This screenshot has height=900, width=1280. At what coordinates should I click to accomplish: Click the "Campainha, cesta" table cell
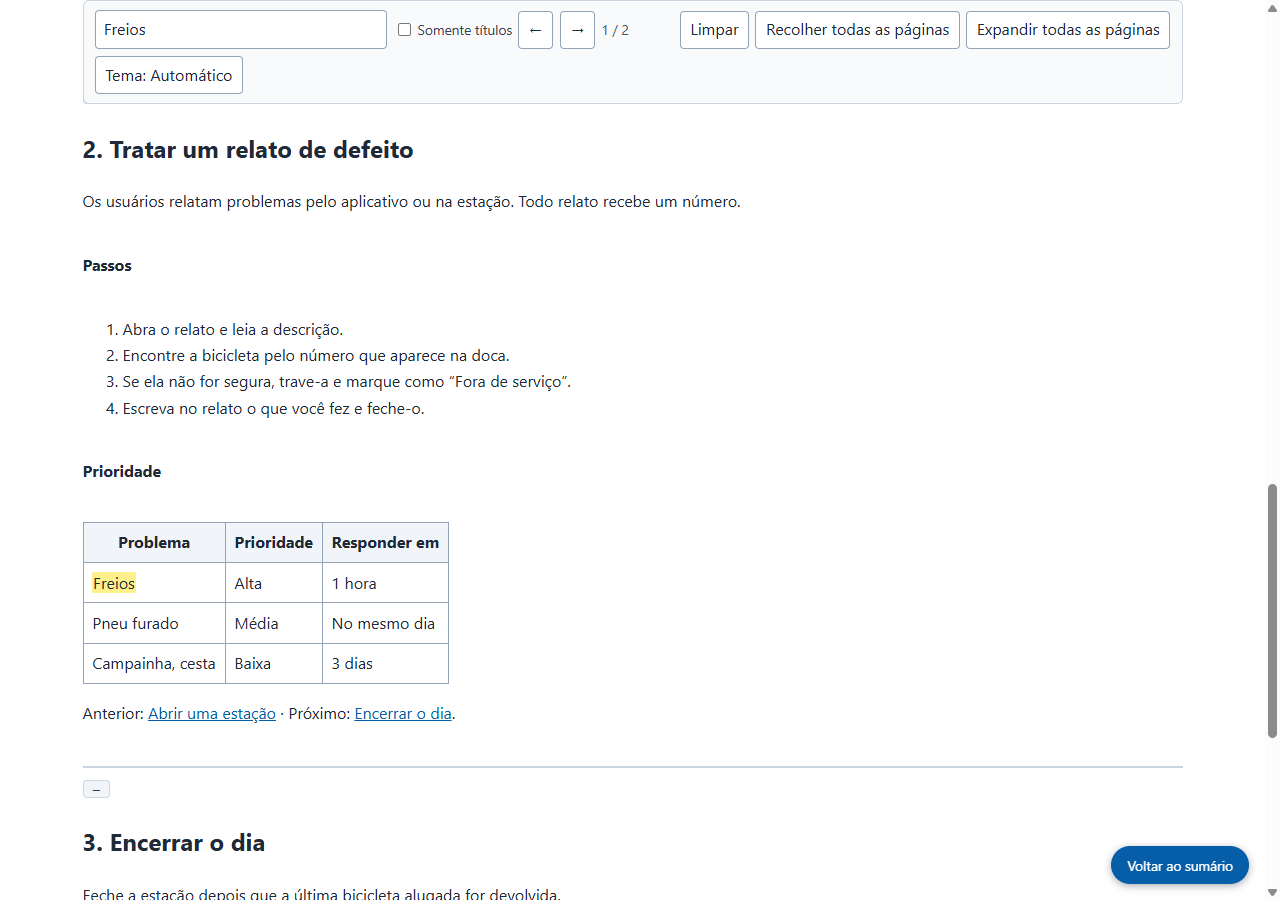(154, 663)
